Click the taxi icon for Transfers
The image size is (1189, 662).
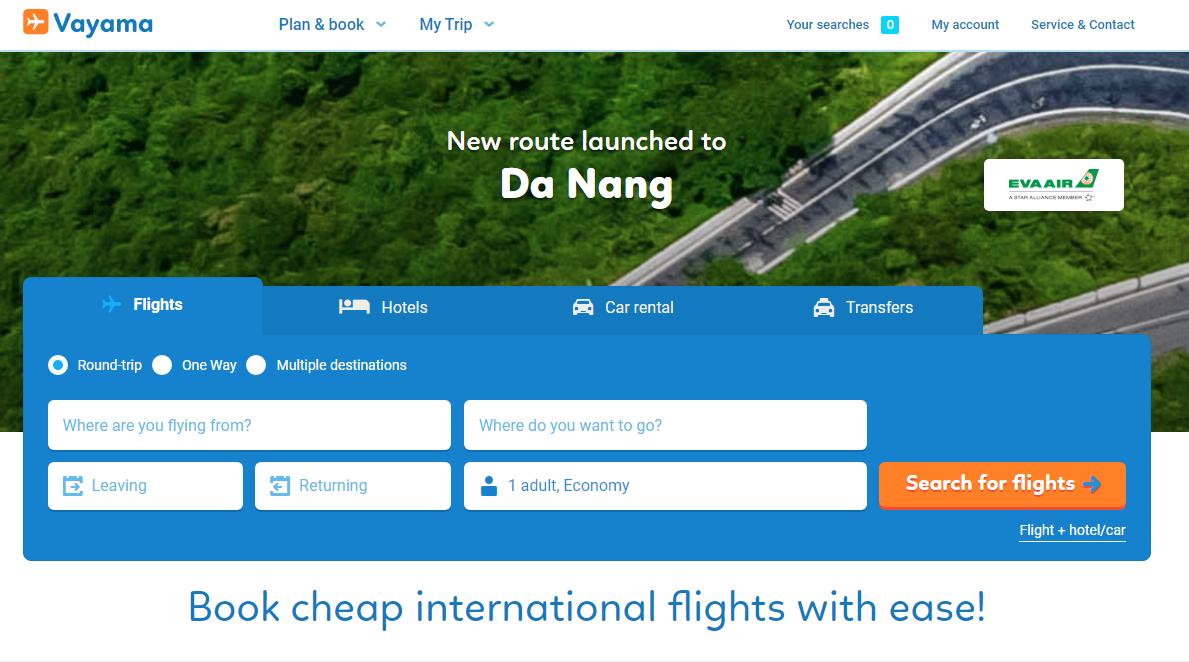[x=824, y=307]
